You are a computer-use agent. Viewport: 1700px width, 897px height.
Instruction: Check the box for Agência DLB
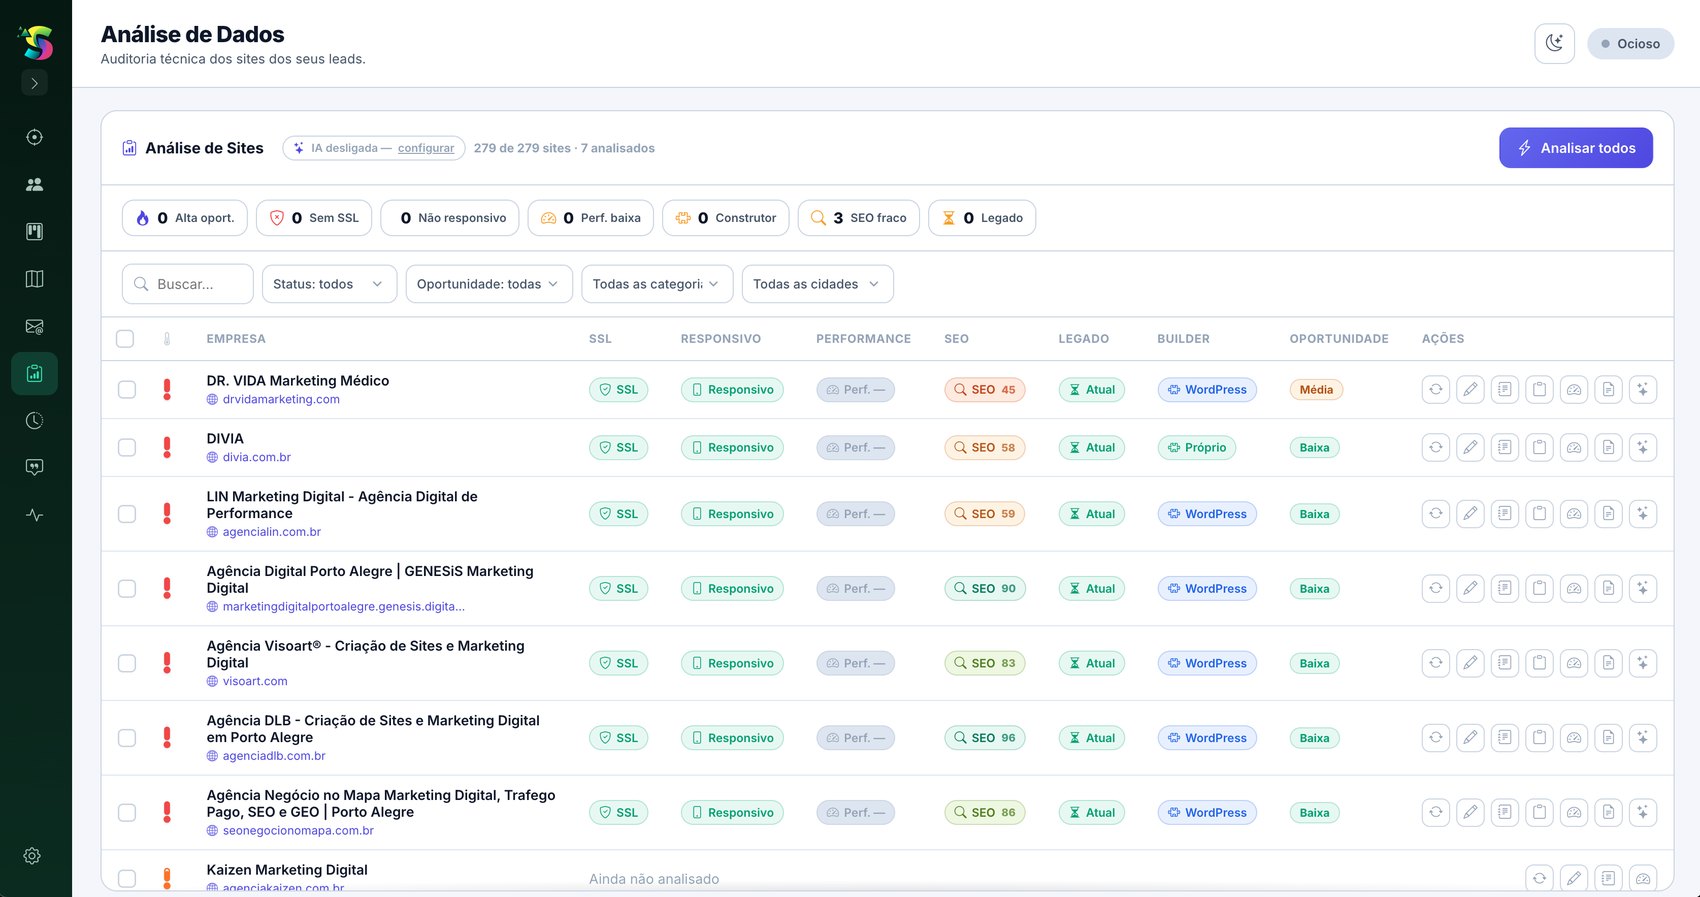click(x=127, y=738)
